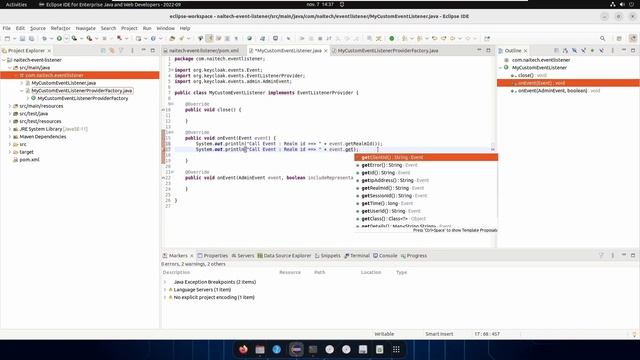The height and width of the screenshot is (360, 640).
Task: Click Smart Insert in the status bar
Action: point(439,334)
